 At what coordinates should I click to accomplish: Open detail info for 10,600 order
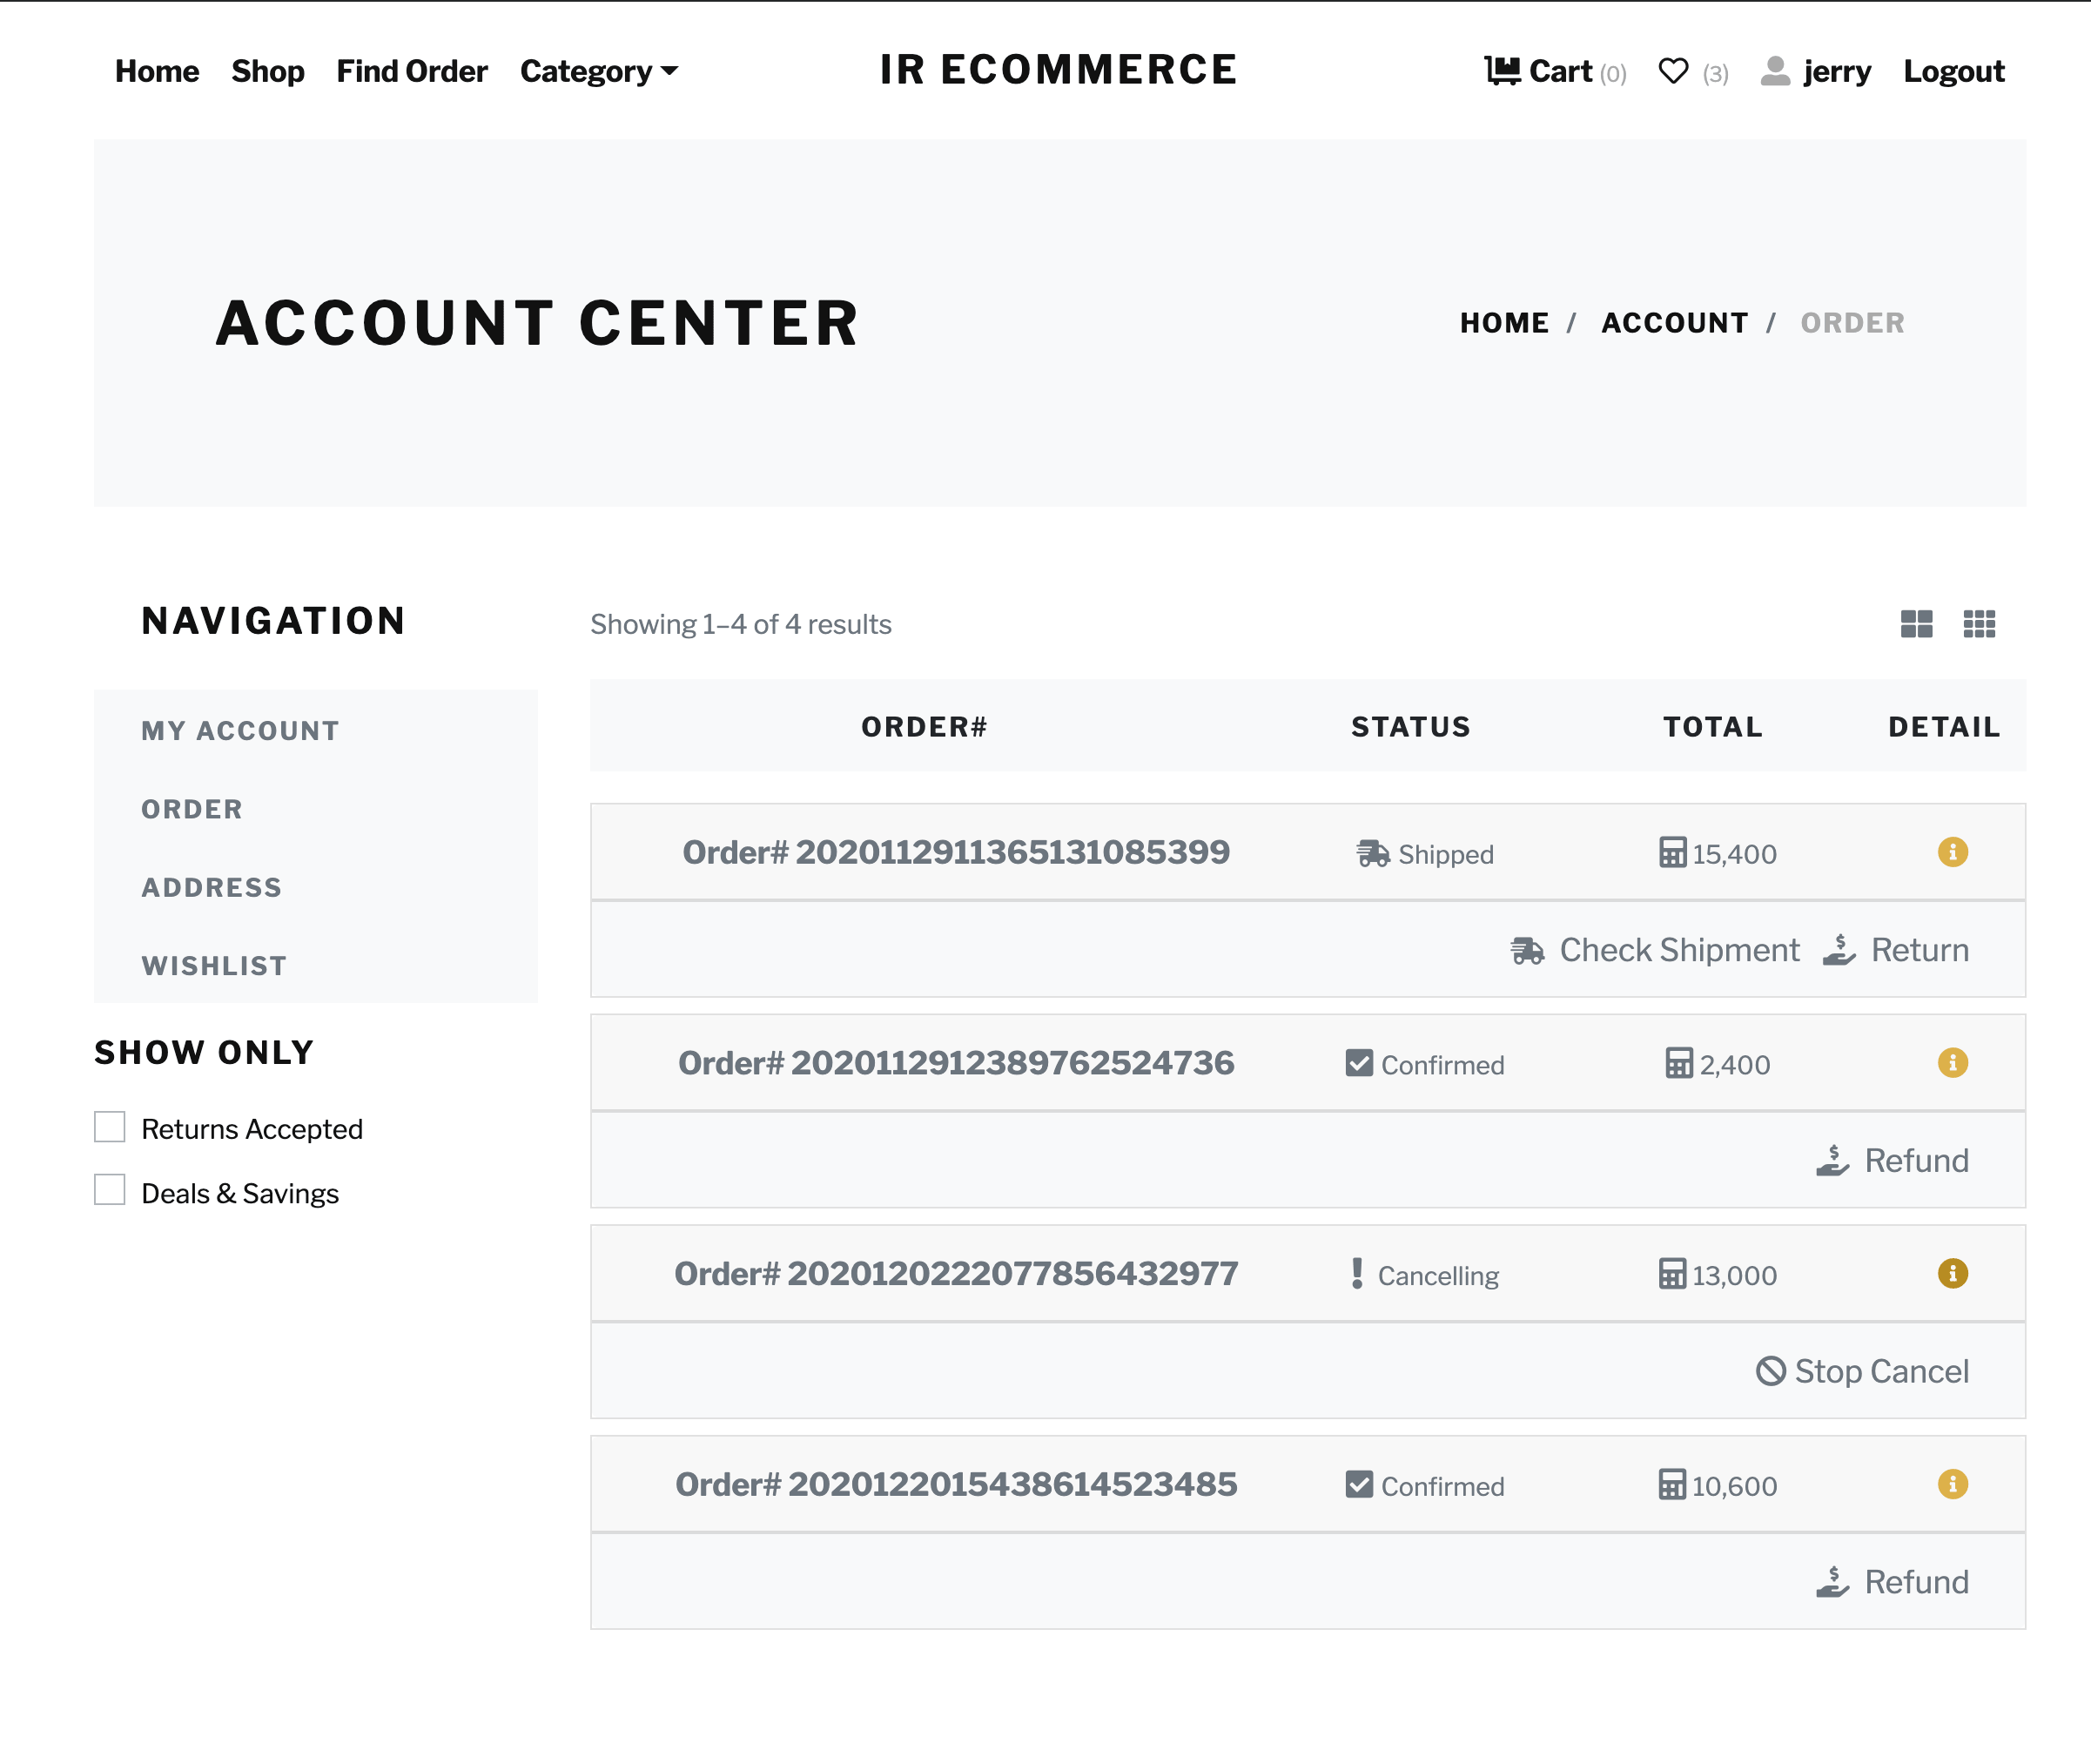pyautogui.click(x=1952, y=1484)
